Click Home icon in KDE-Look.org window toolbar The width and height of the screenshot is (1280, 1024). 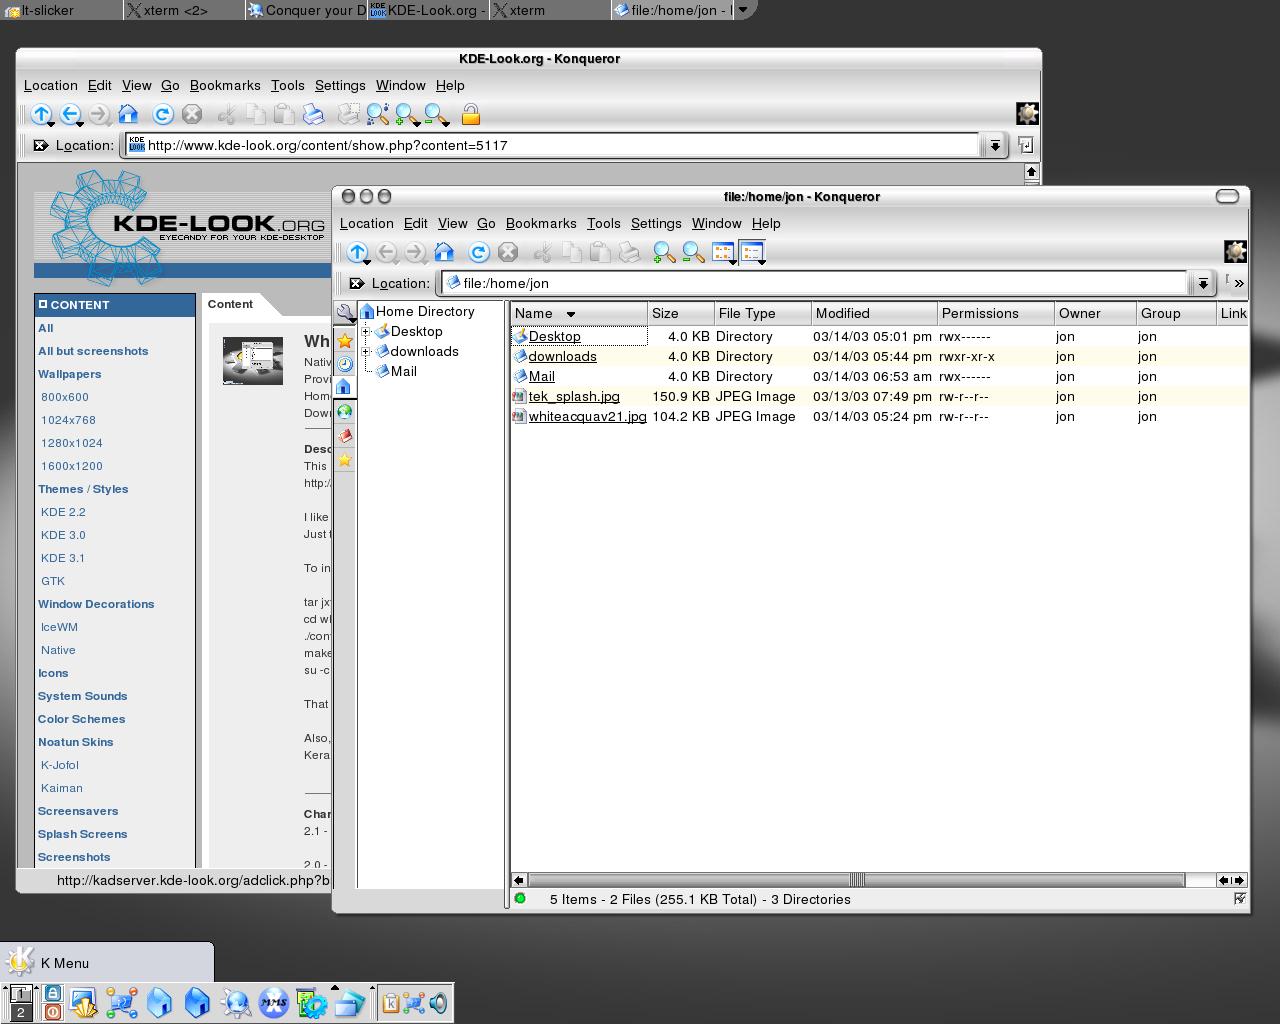click(x=128, y=114)
